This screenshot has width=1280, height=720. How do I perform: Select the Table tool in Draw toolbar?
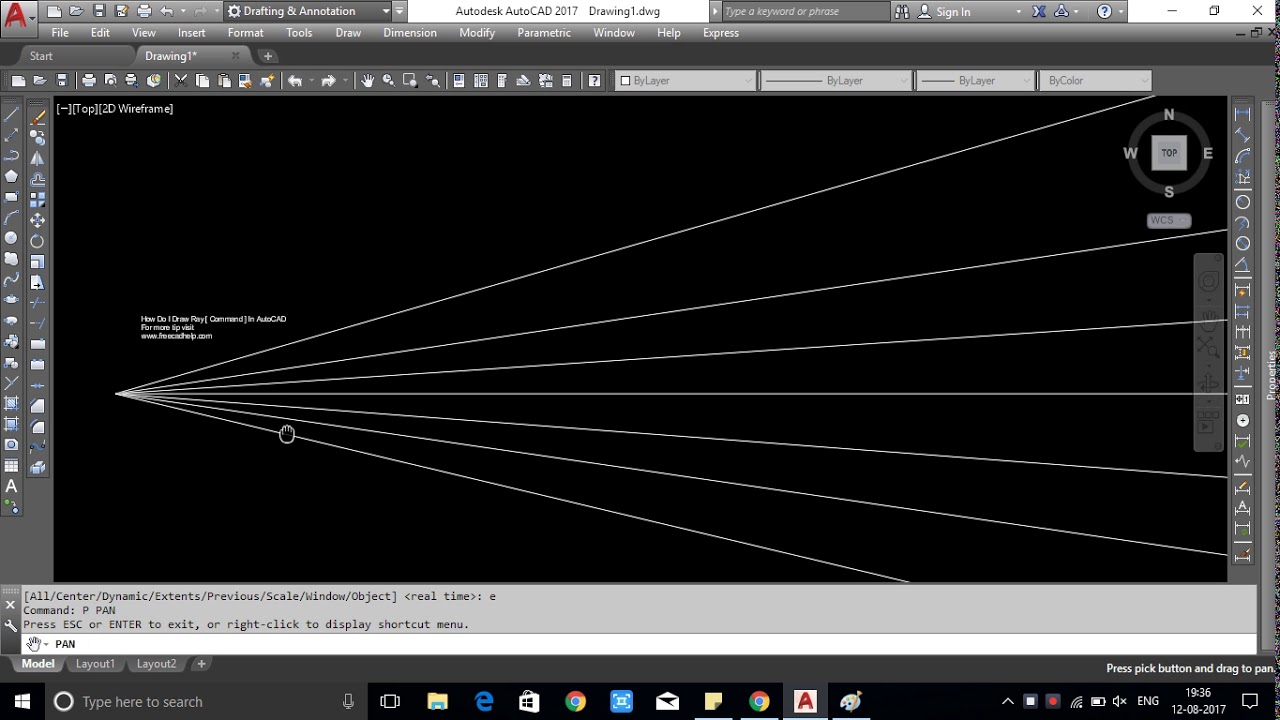[x=12, y=466]
